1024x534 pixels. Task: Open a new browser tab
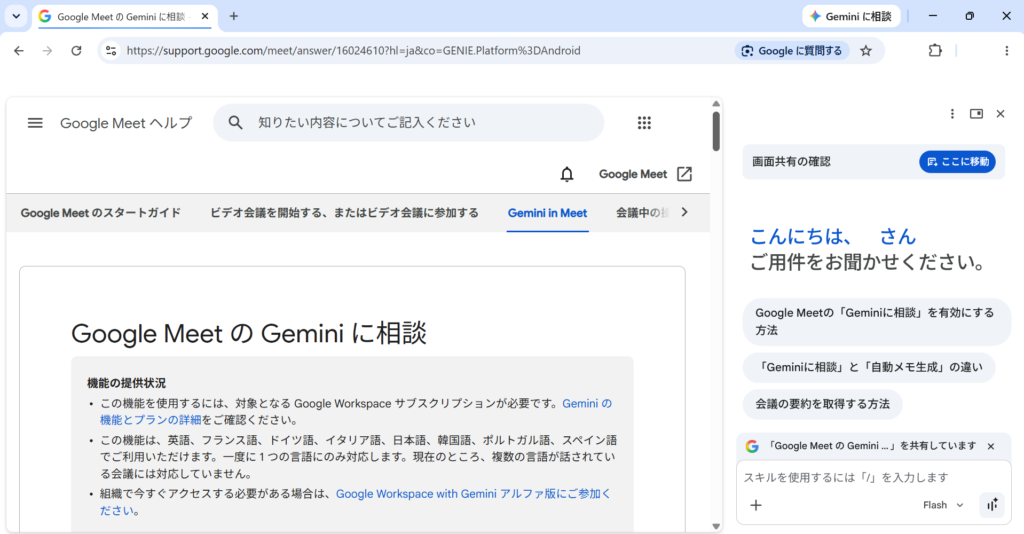pos(234,16)
